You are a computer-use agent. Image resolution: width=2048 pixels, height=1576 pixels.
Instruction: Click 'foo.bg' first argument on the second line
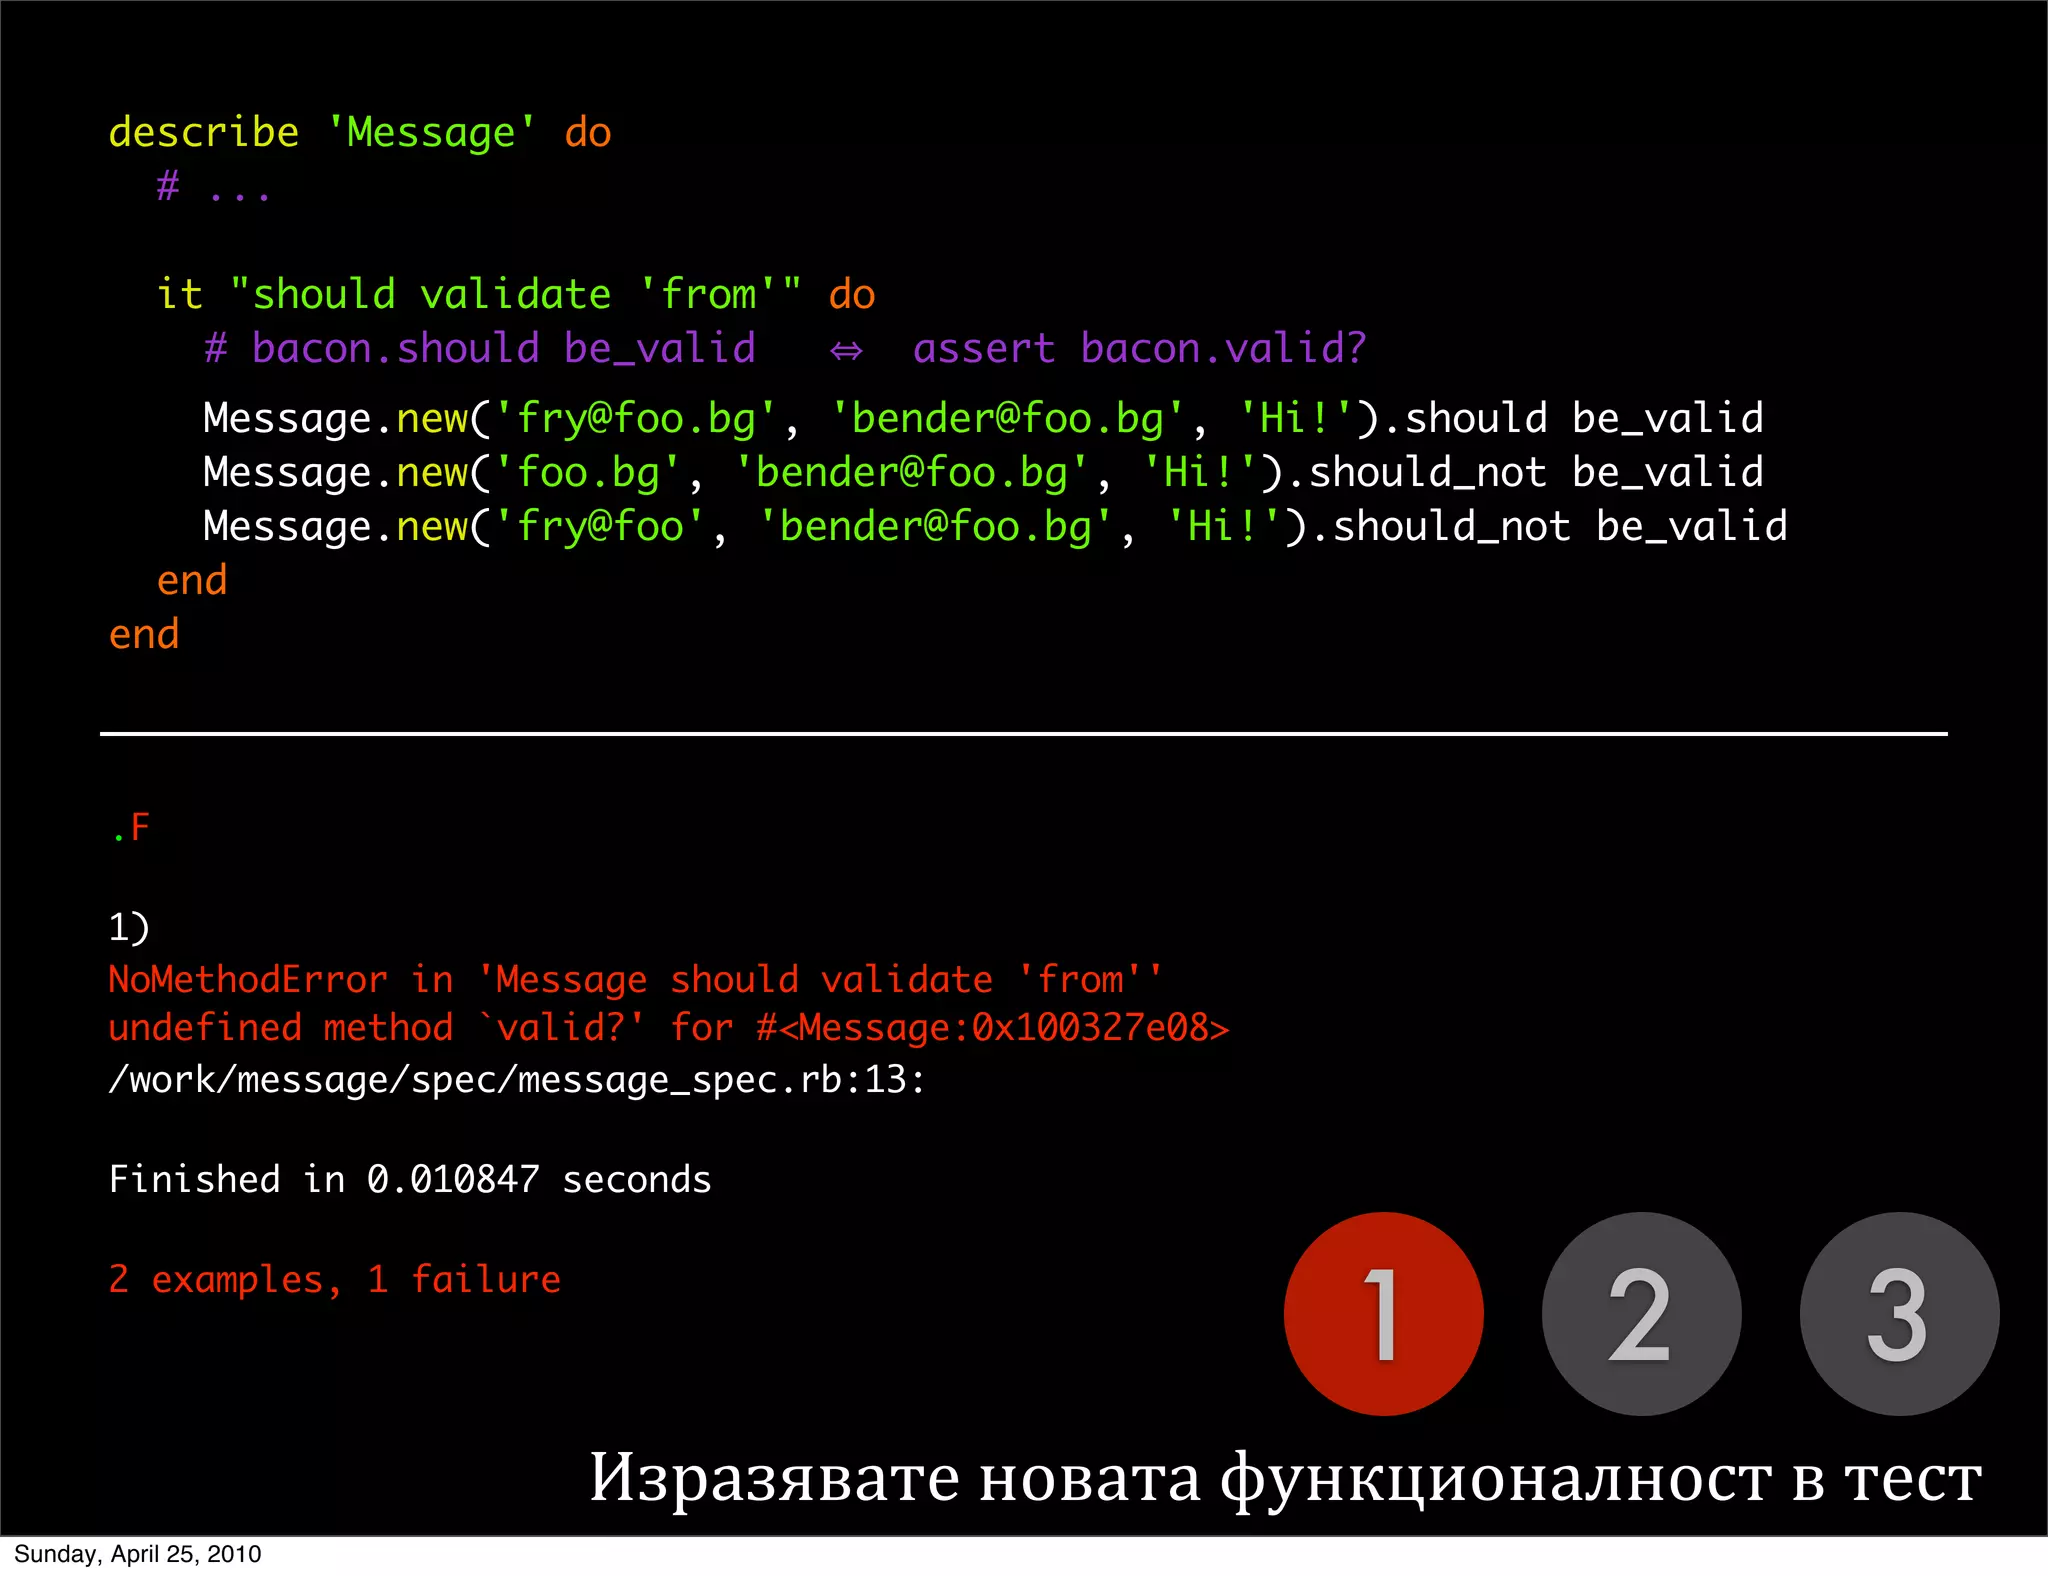tap(588, 472)
